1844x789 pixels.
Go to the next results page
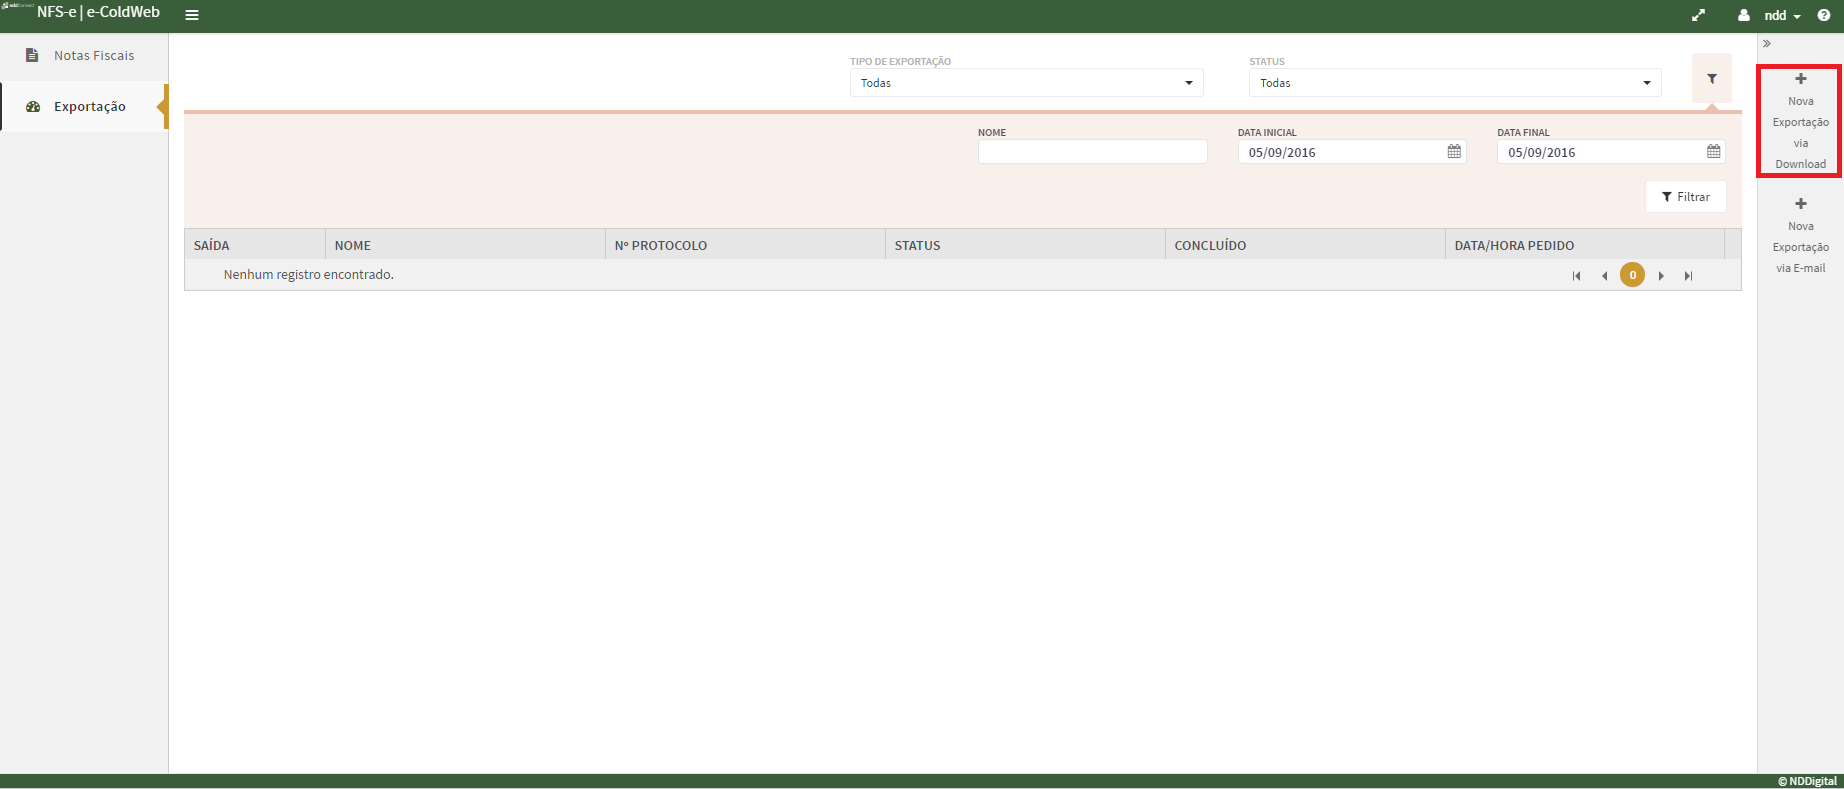click(x=1661, y=276)
